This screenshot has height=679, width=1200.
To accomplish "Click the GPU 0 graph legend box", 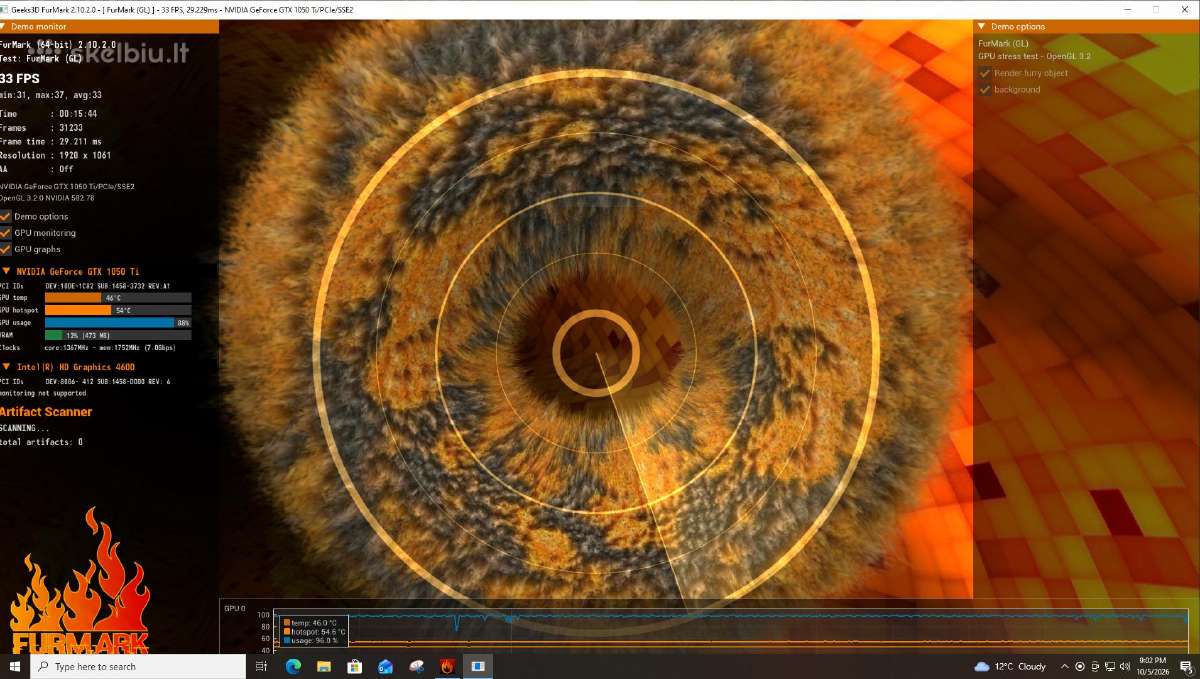I will 315,631.
